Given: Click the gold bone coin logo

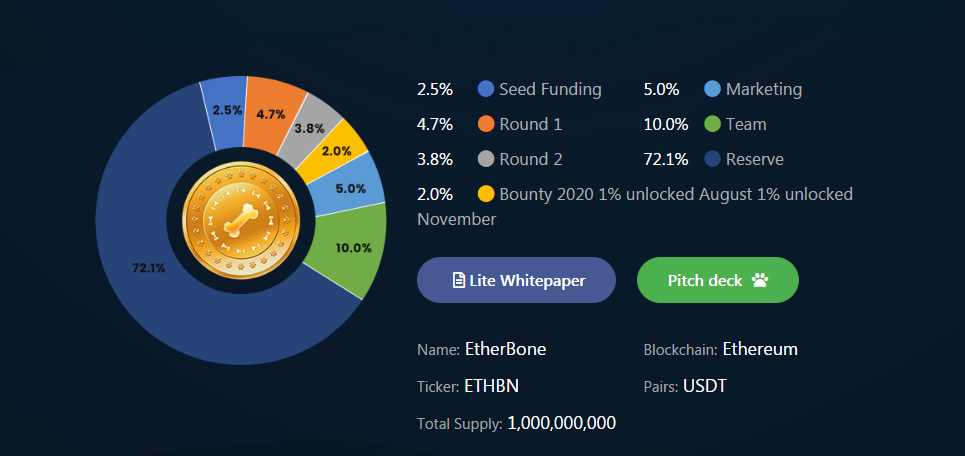Looking at the screenshot, I should tap(241, 220).
